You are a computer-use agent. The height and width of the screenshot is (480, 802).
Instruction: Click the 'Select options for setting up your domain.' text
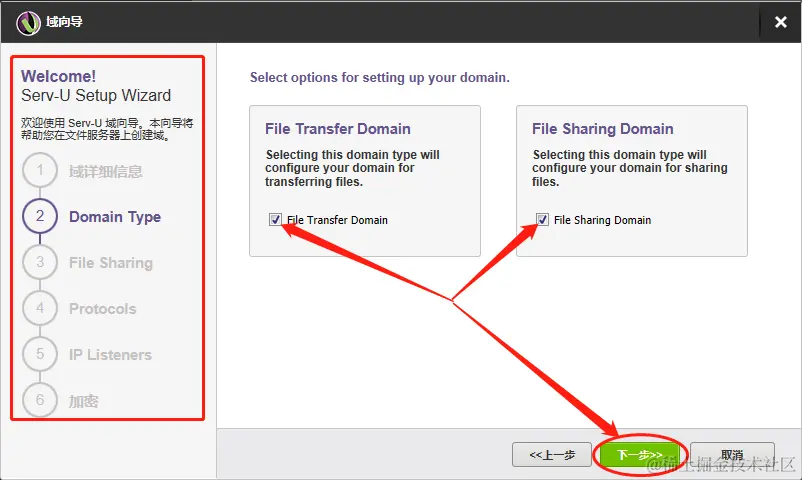(380, 78)
